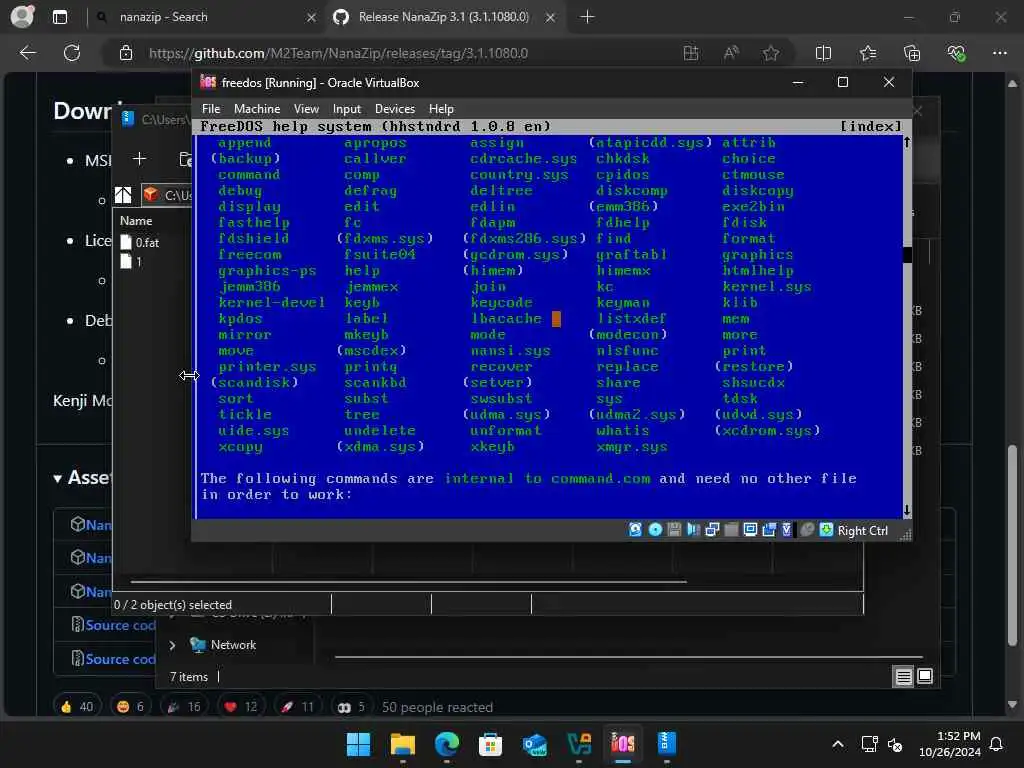Open the Windows Start menu
1024x768 pixels.
pos(358,744)
